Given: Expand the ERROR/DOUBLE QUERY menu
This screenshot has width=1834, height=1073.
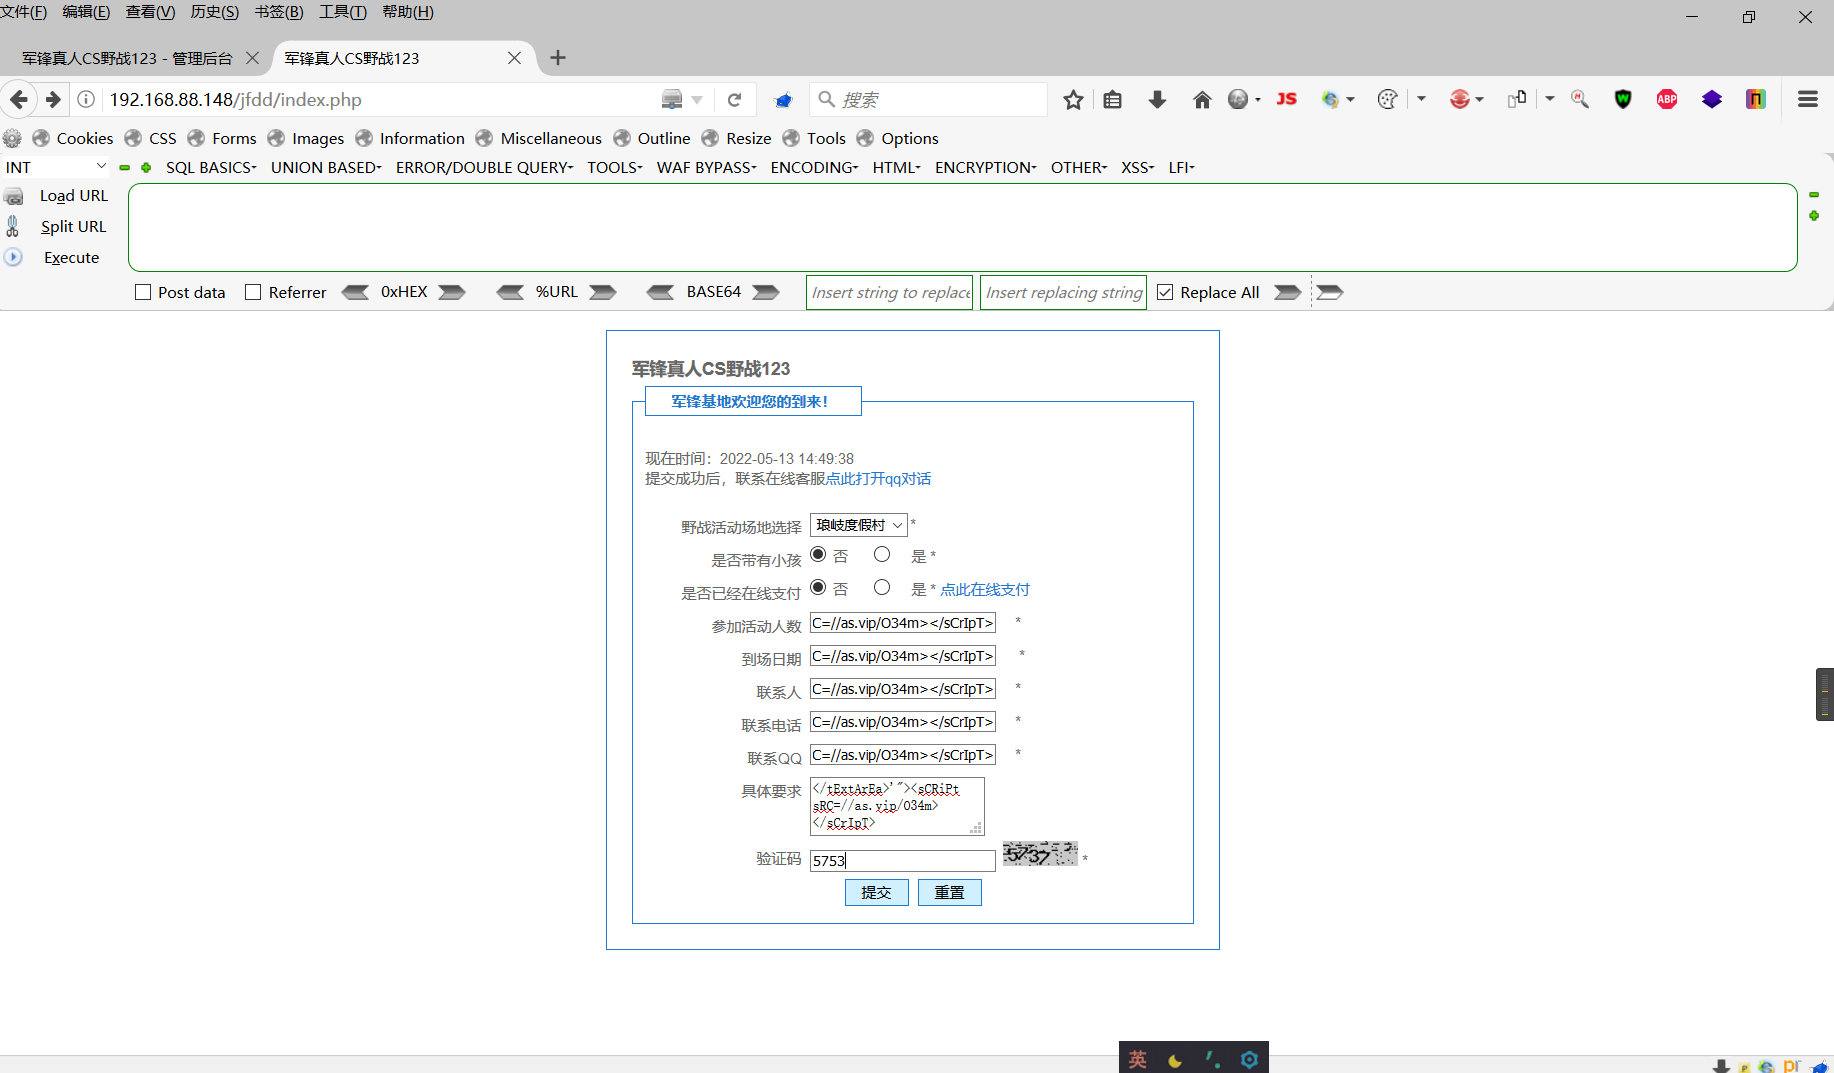Looking at the screenshot, I should [x=484, y=168].
